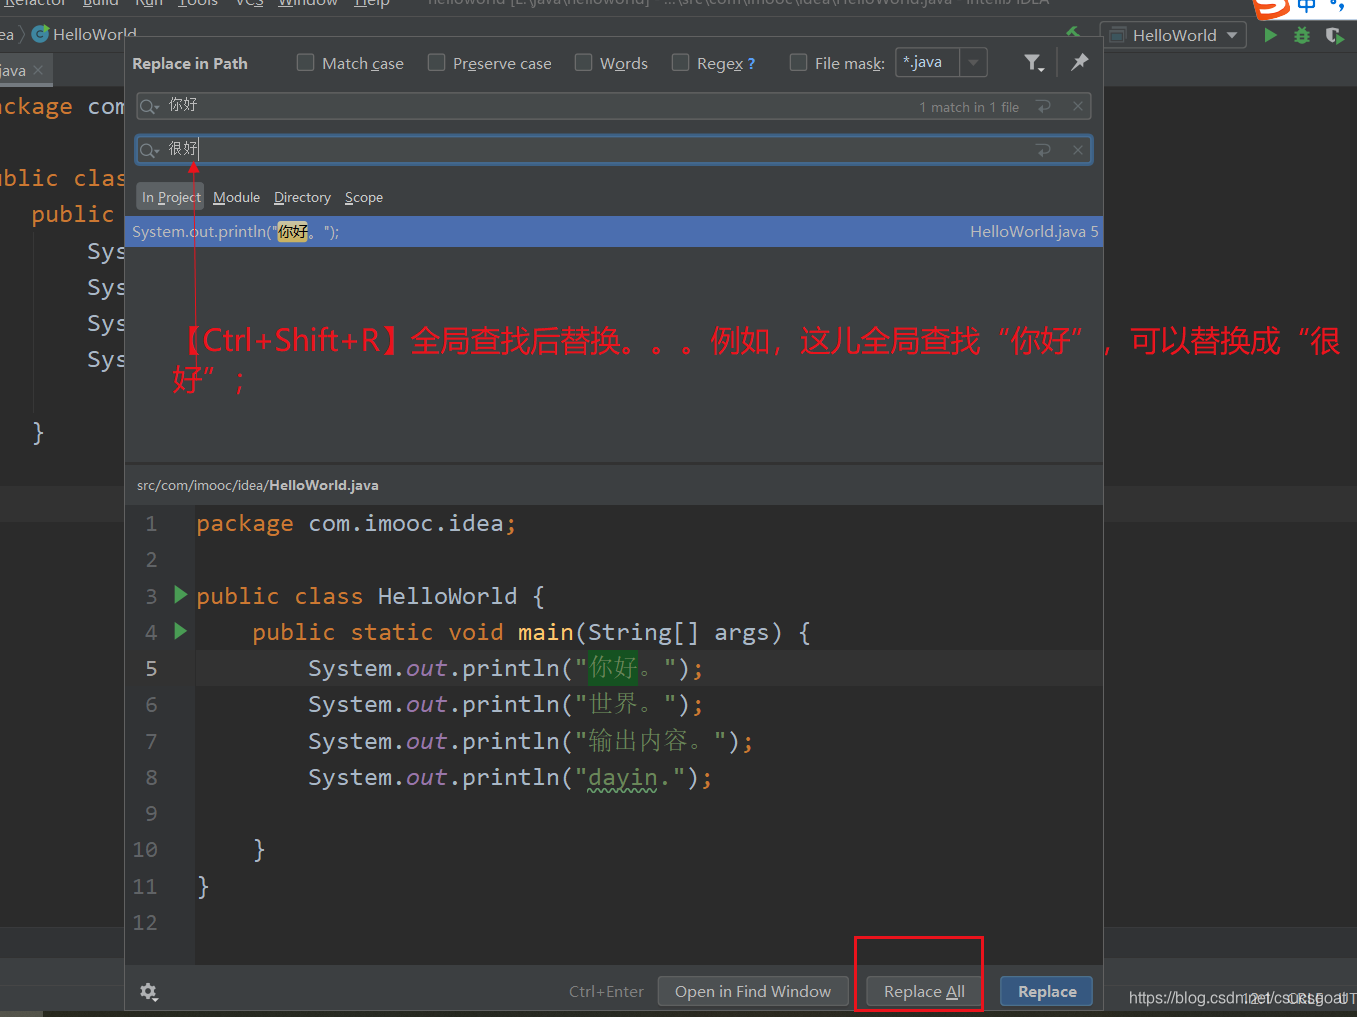Build project with the hammer icon
The width and height of the screenshot is (1357, 1017).
coord(1073,33)
